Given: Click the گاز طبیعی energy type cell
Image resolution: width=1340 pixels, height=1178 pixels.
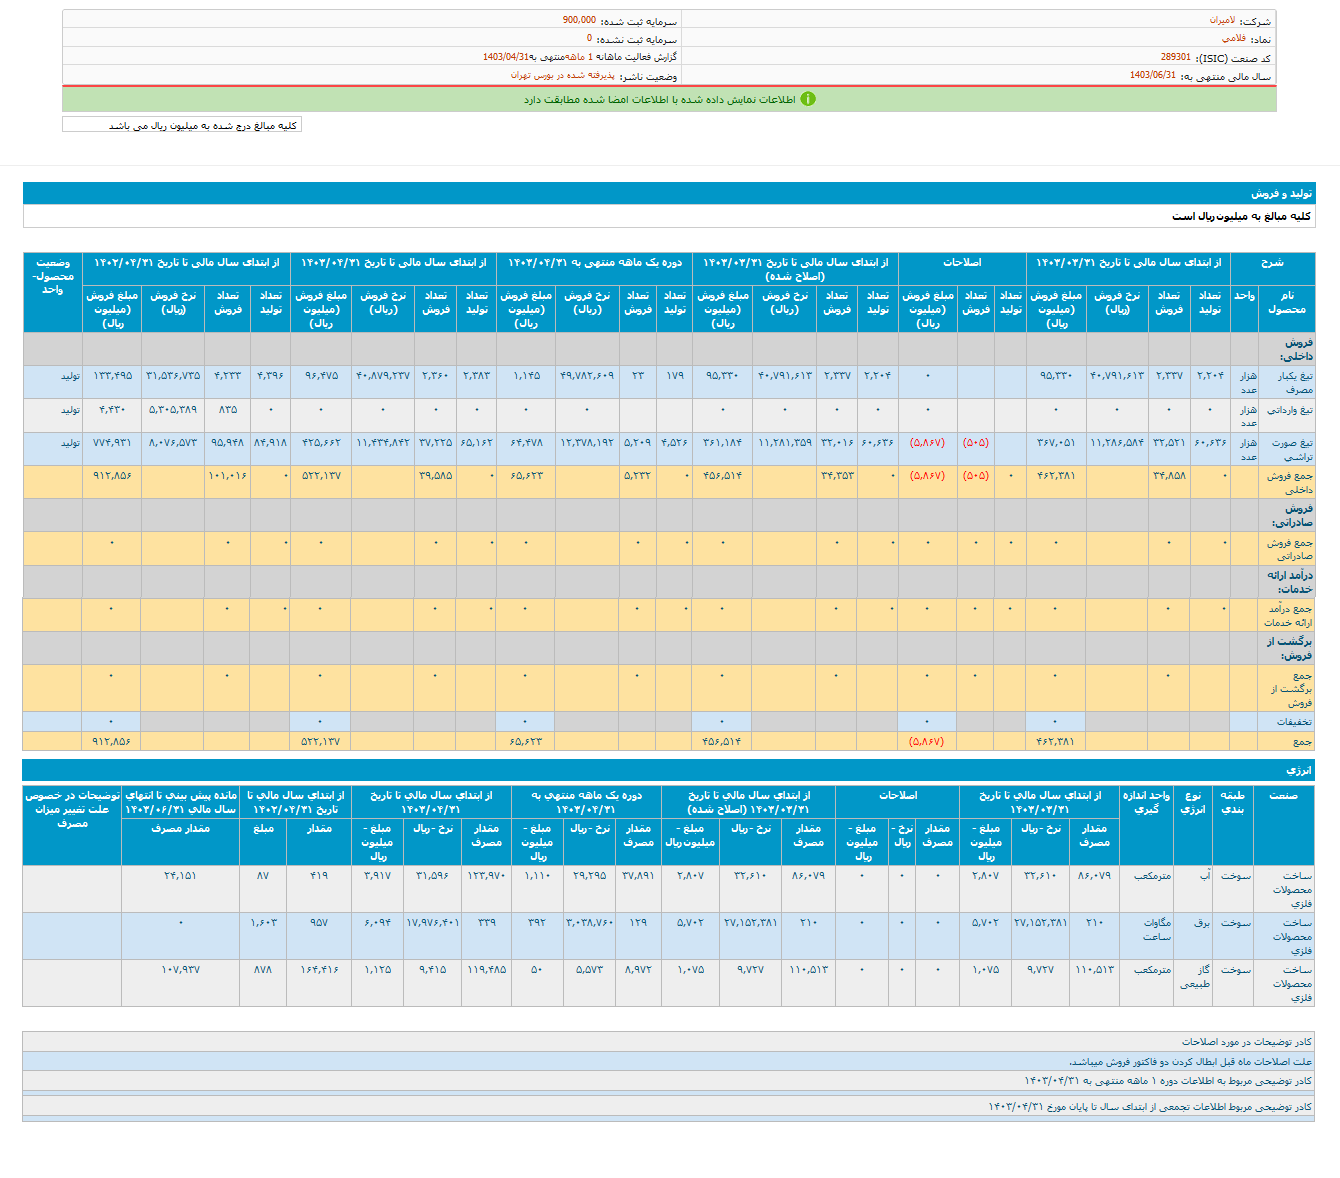Looking at the screenshot, I should [1194, 976].
